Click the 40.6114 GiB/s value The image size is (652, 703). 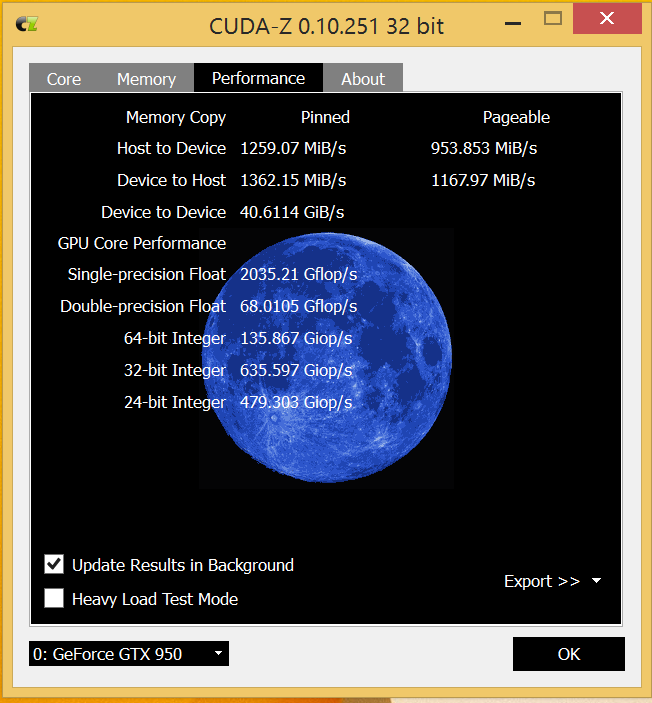point(292,212)
